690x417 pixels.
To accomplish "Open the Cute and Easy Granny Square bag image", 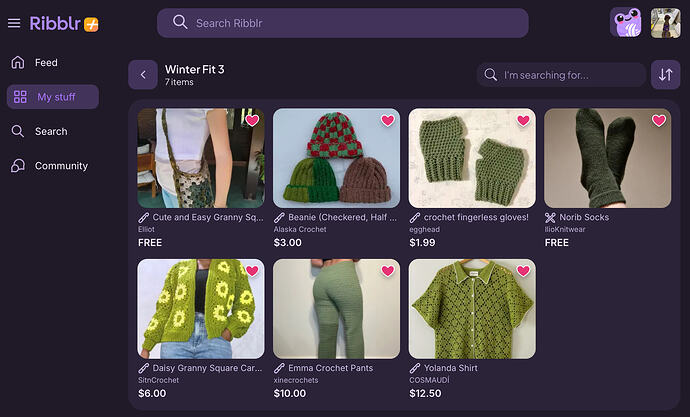I will [x=200, y=158].
